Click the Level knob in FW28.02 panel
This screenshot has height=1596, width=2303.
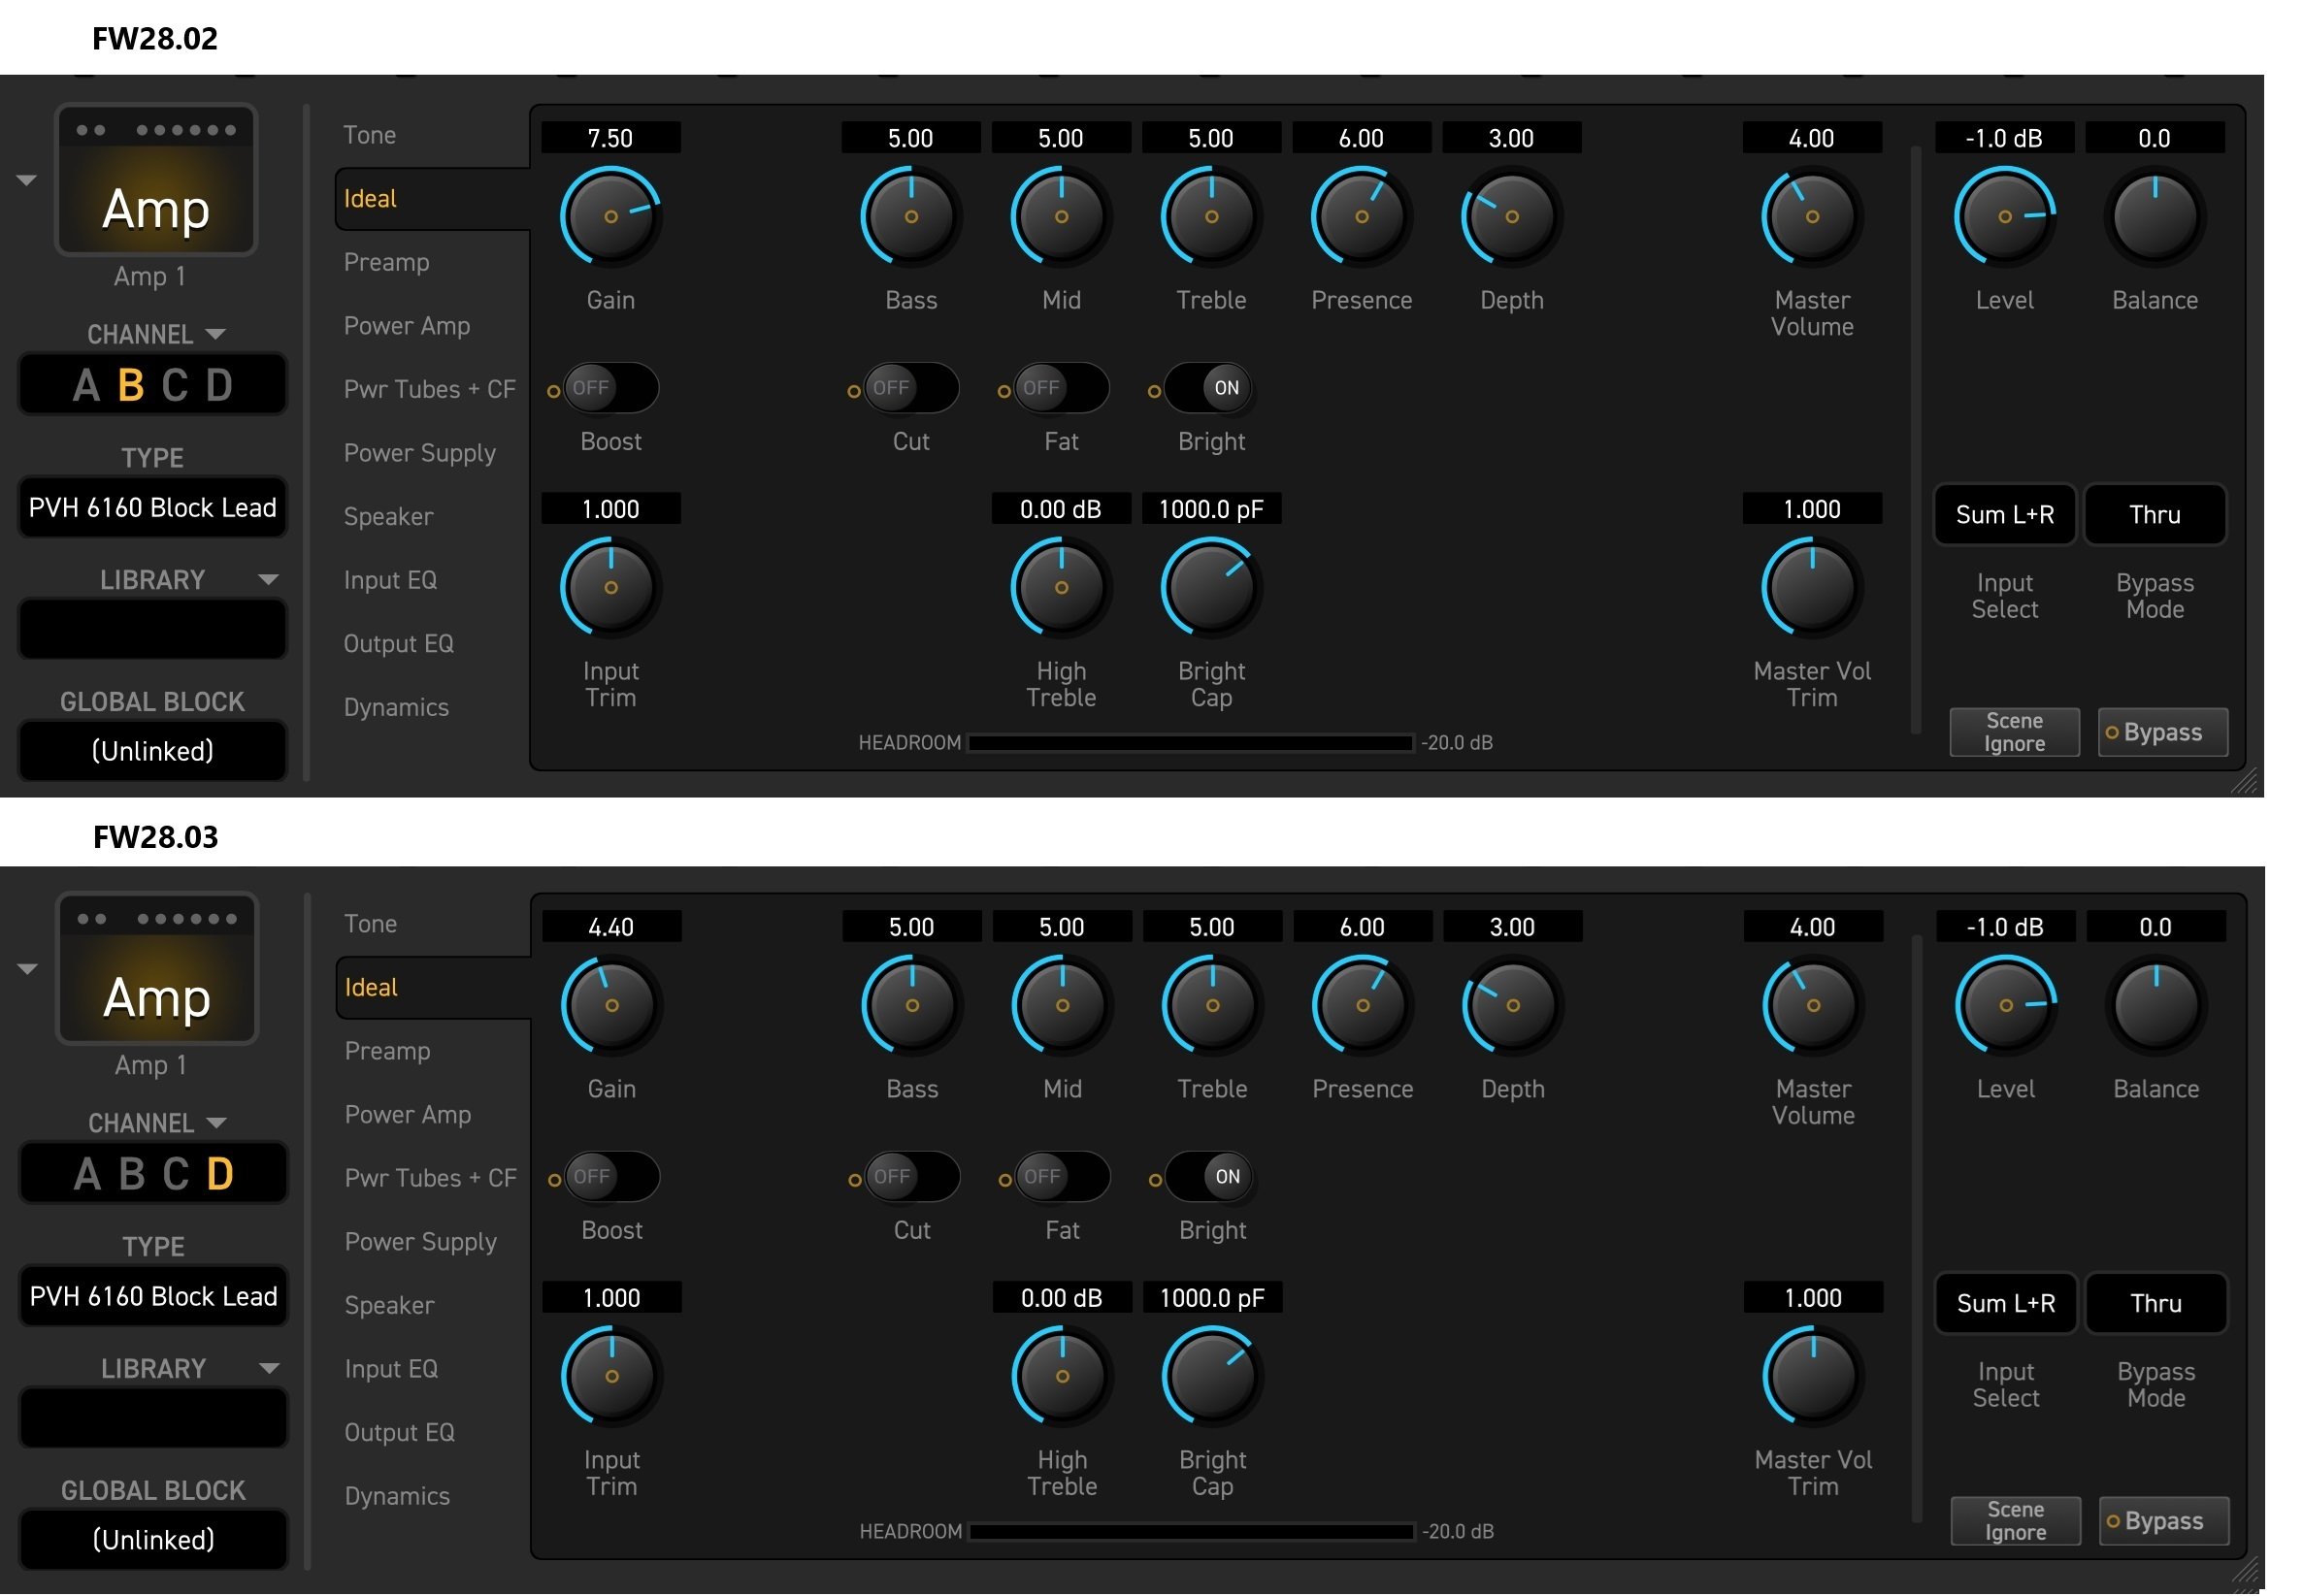[x=2004, y=217]
